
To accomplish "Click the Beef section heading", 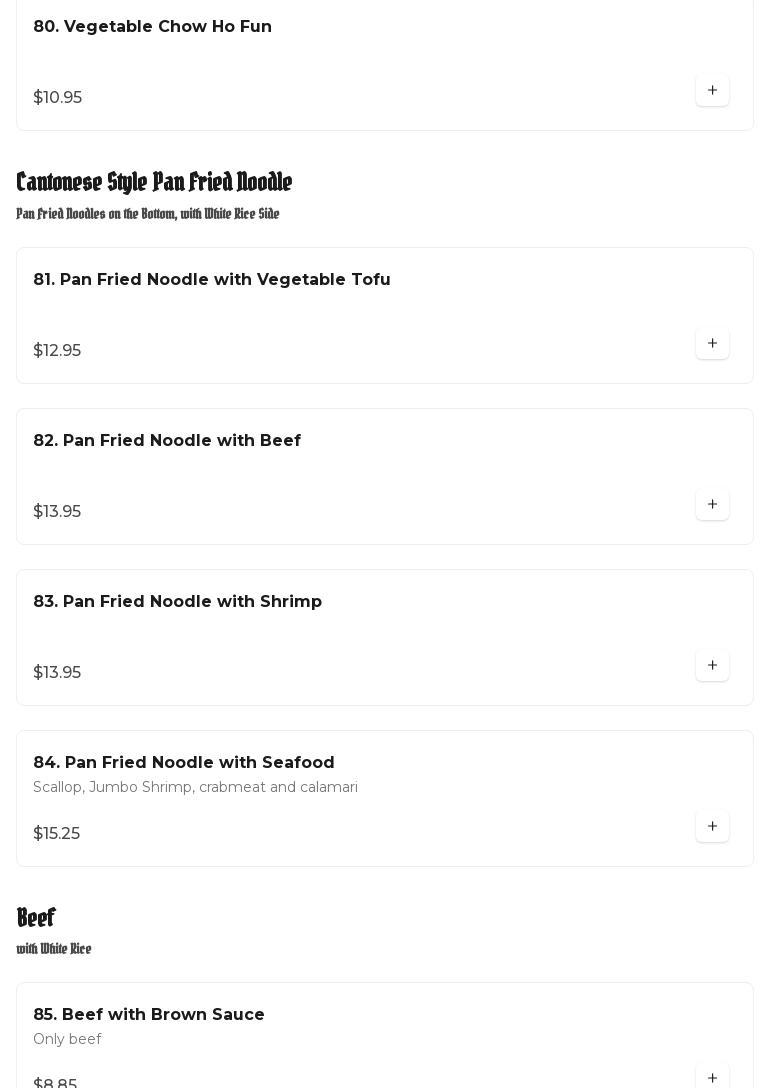I will pyautogui.click(x=36, y=918).
